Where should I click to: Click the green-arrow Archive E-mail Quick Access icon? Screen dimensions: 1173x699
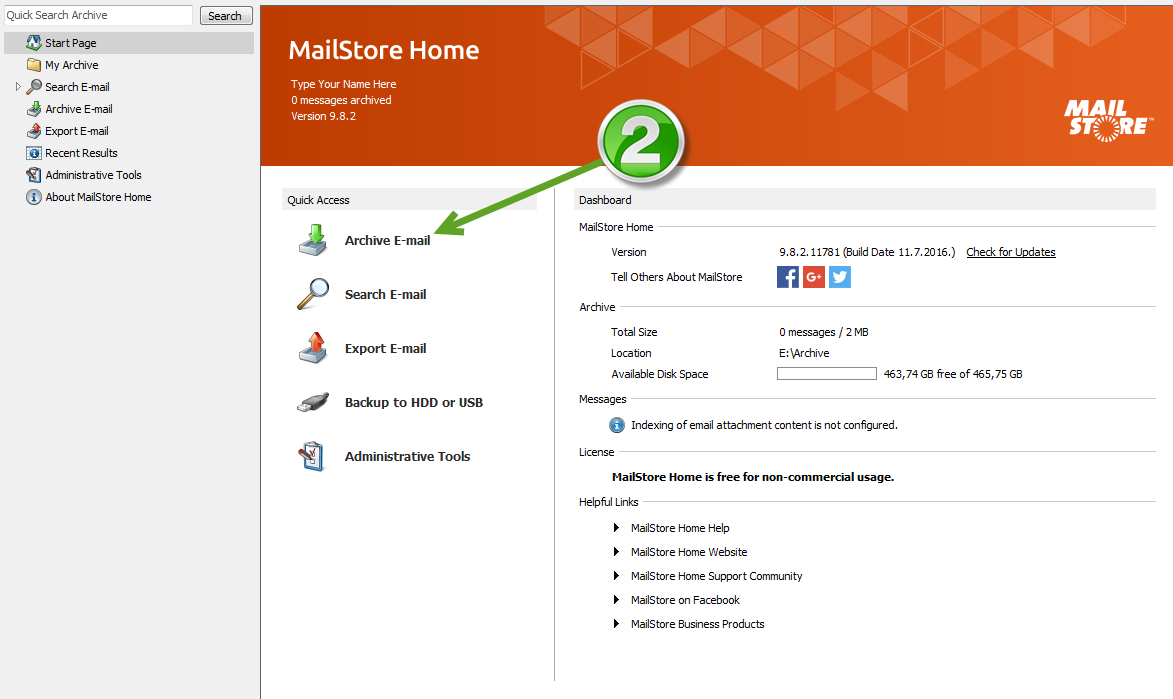pos(313,240)
